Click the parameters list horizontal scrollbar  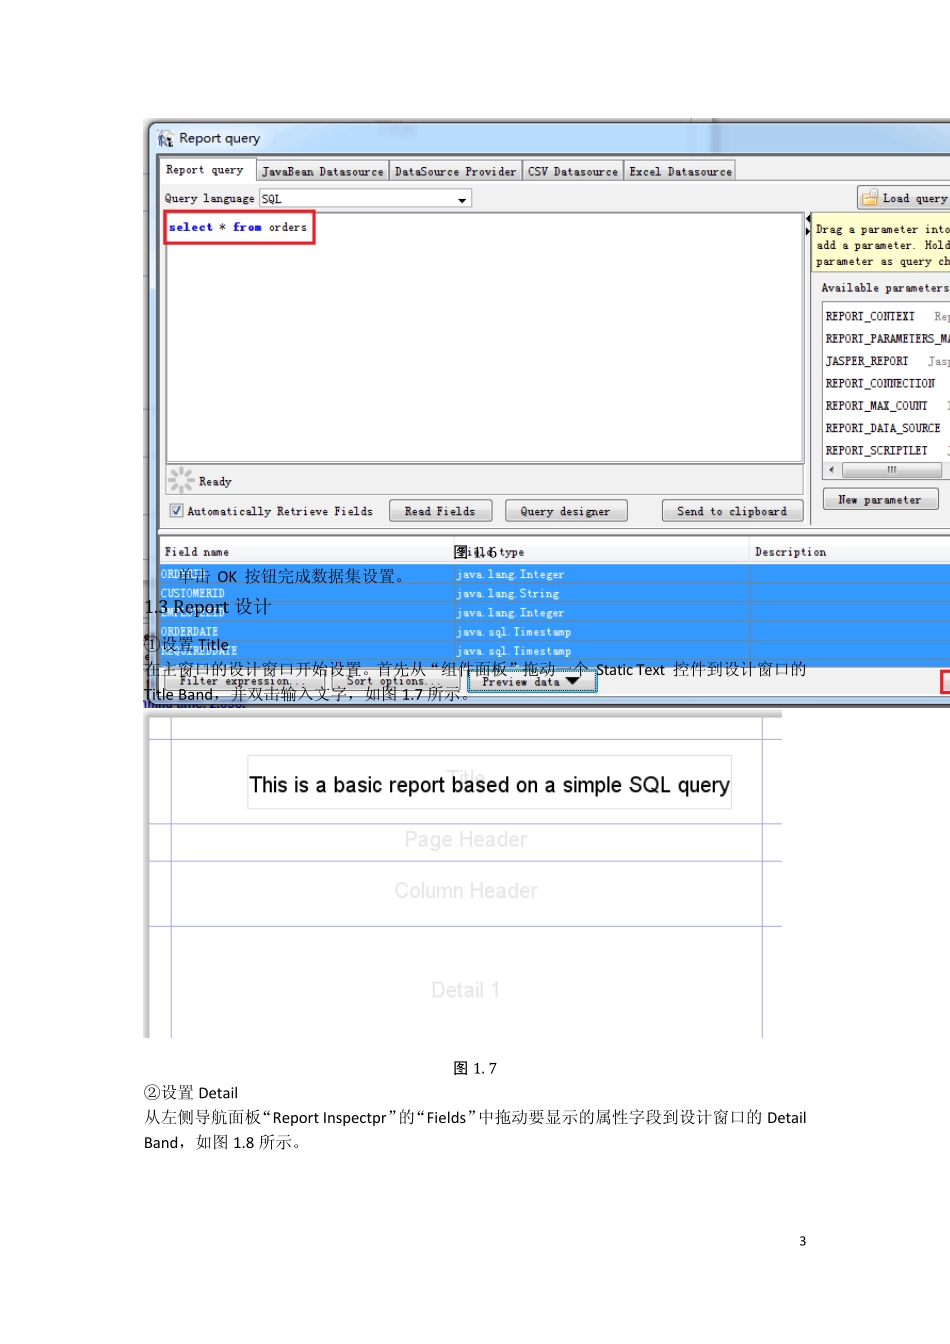click(x=890, y=469)
